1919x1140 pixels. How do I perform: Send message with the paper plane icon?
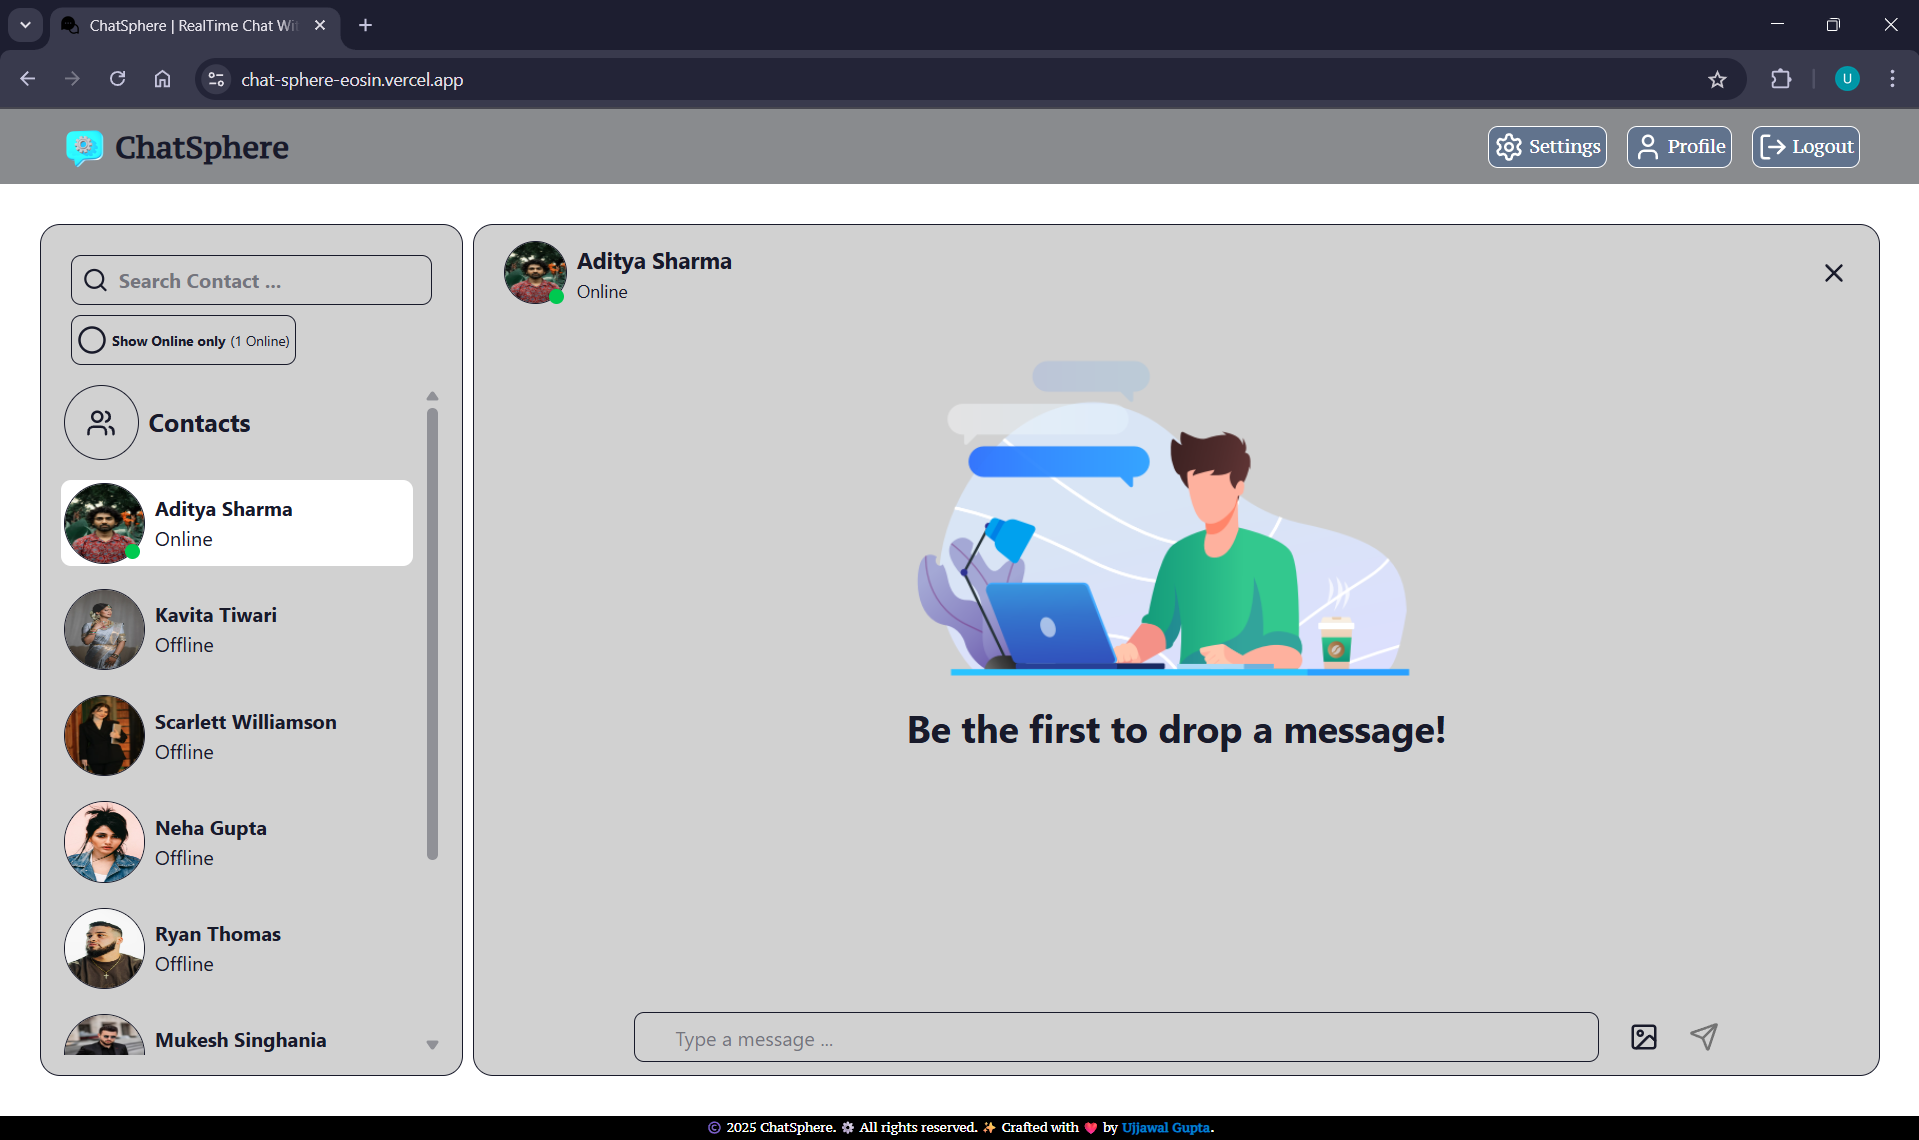[x=1704, y=1037]
